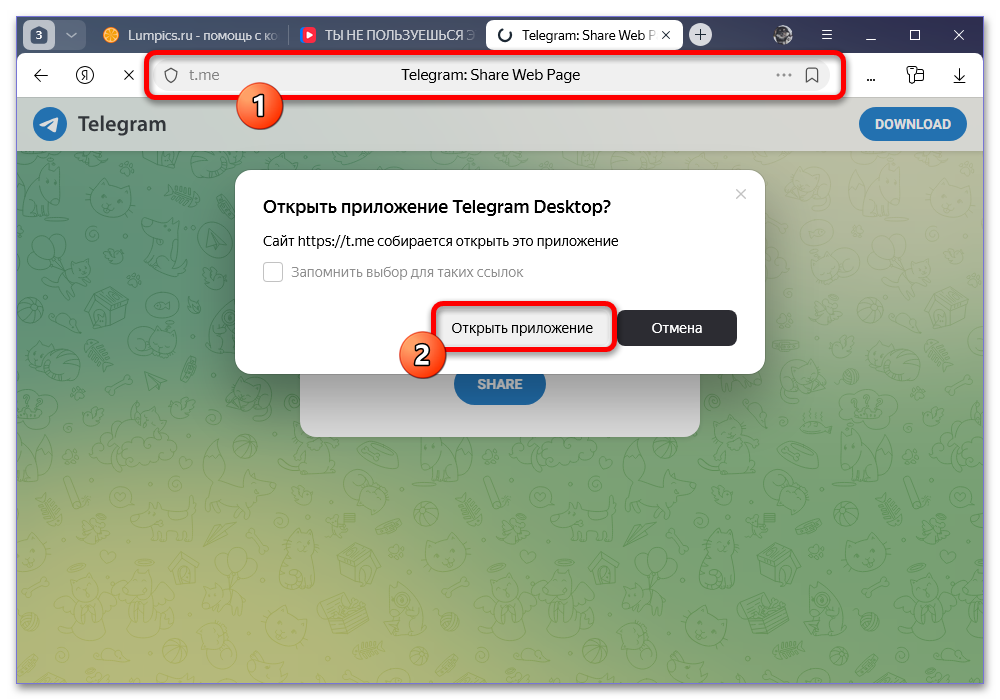Close the open application dialog

point(740,194)
